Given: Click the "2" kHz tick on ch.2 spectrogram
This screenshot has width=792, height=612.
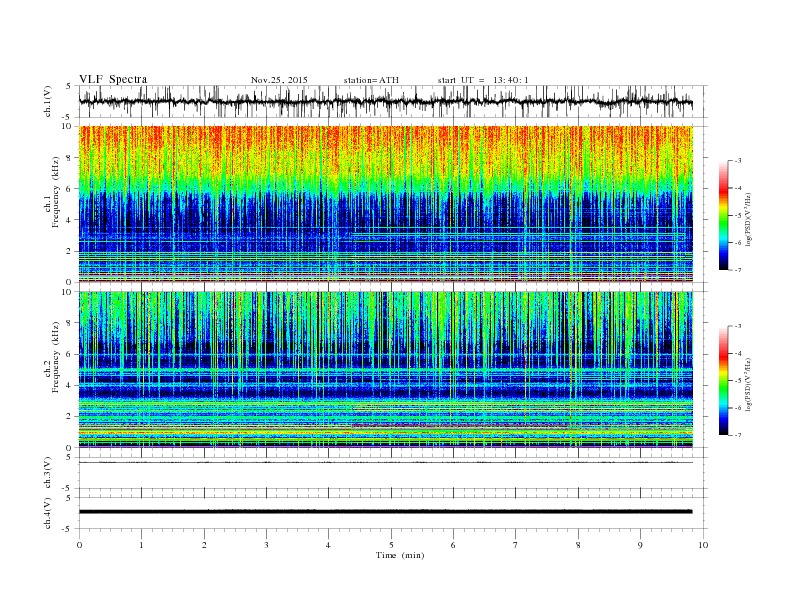Looking at the screenshot, I should 69,417.
